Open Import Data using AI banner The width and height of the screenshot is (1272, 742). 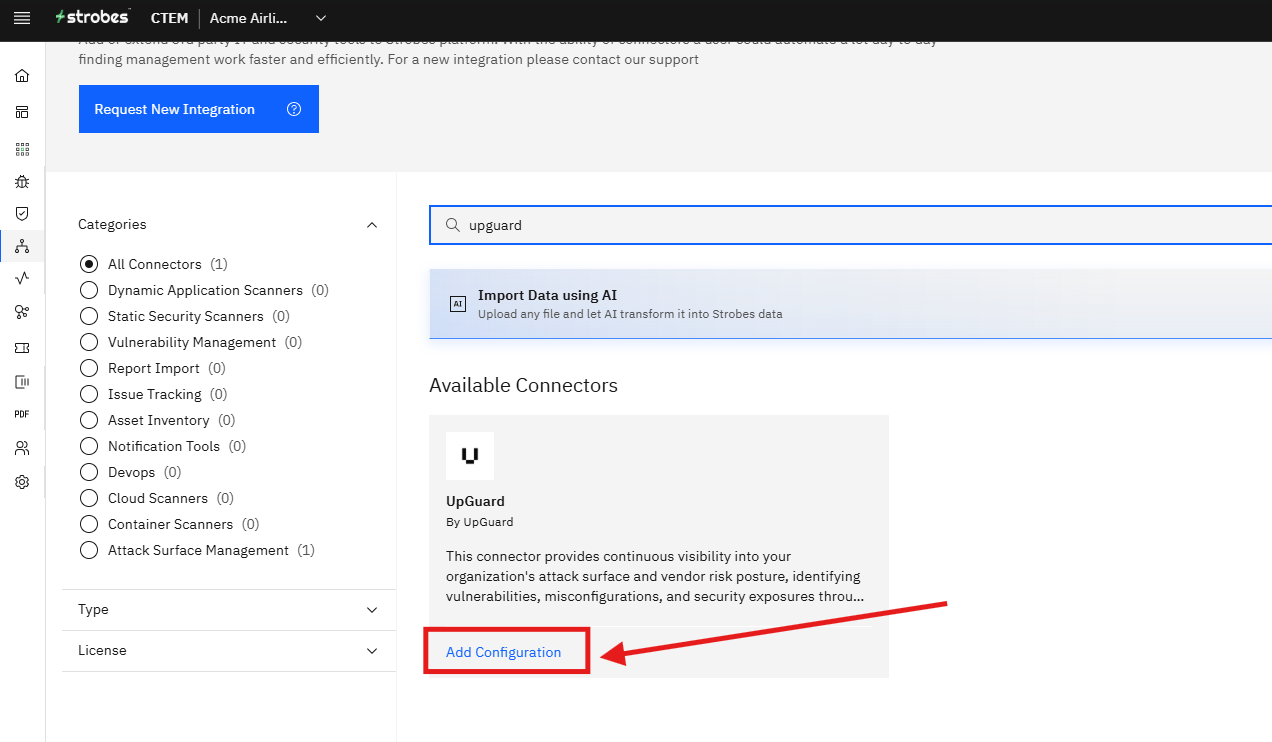pos(850,303)
